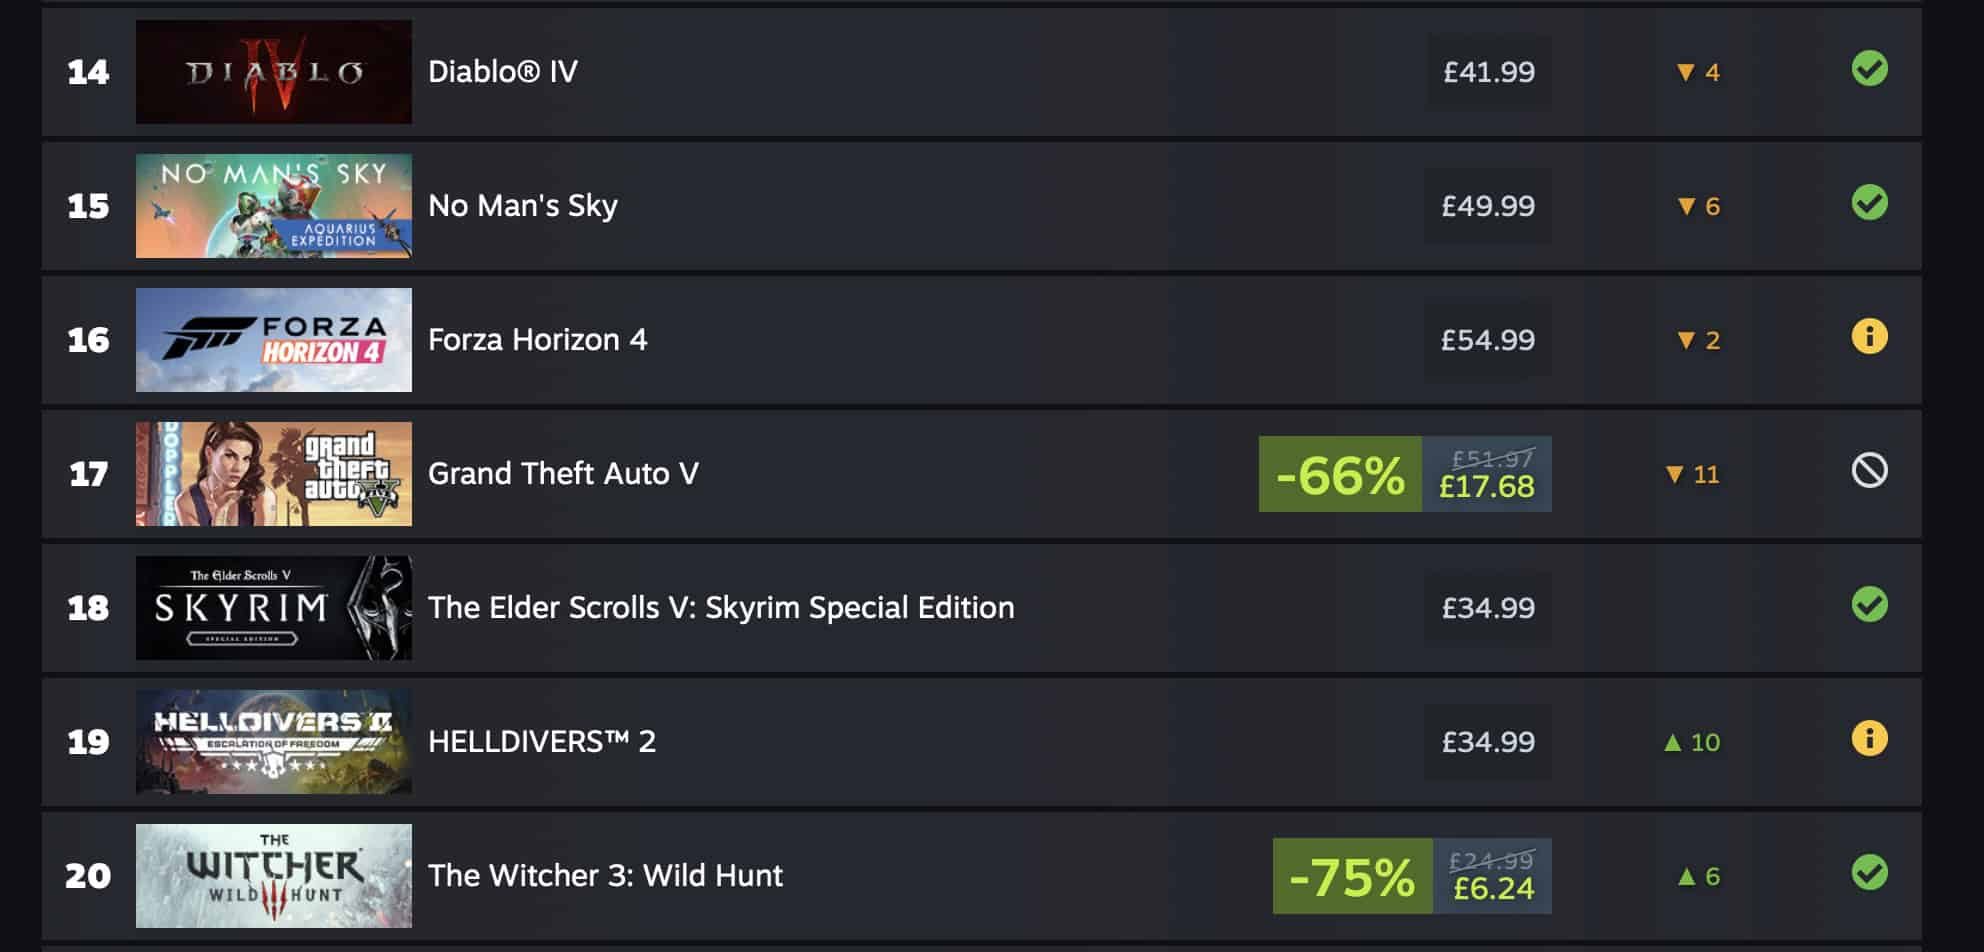Click the £41.99 Diablo IV price
Viewport: 1984px width, 952px height.
pyautogui.click(x=1488, y=72)
